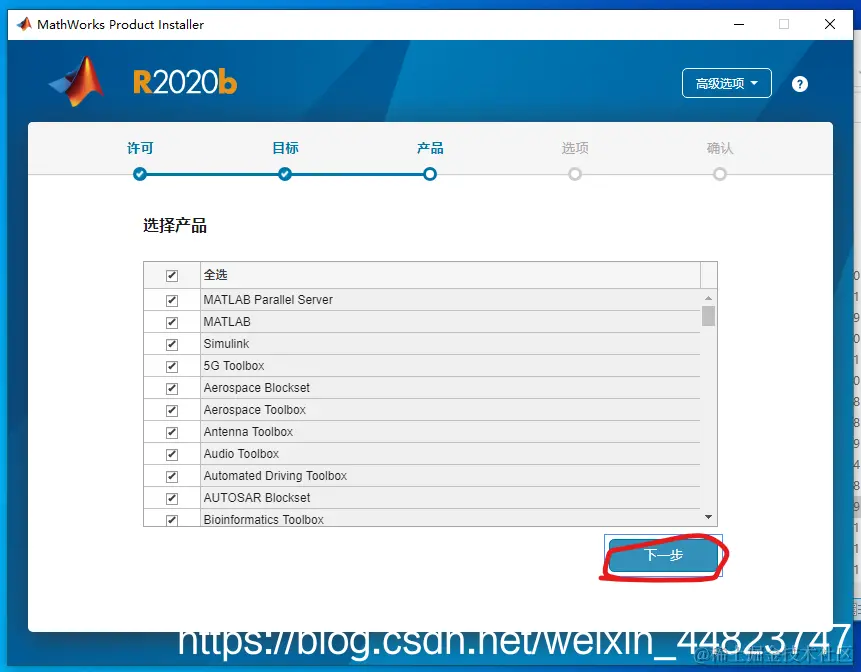Viewport: 861px width, 672px height.
Task: Click the 目标 completed step marker
Action: click(285, 174)
